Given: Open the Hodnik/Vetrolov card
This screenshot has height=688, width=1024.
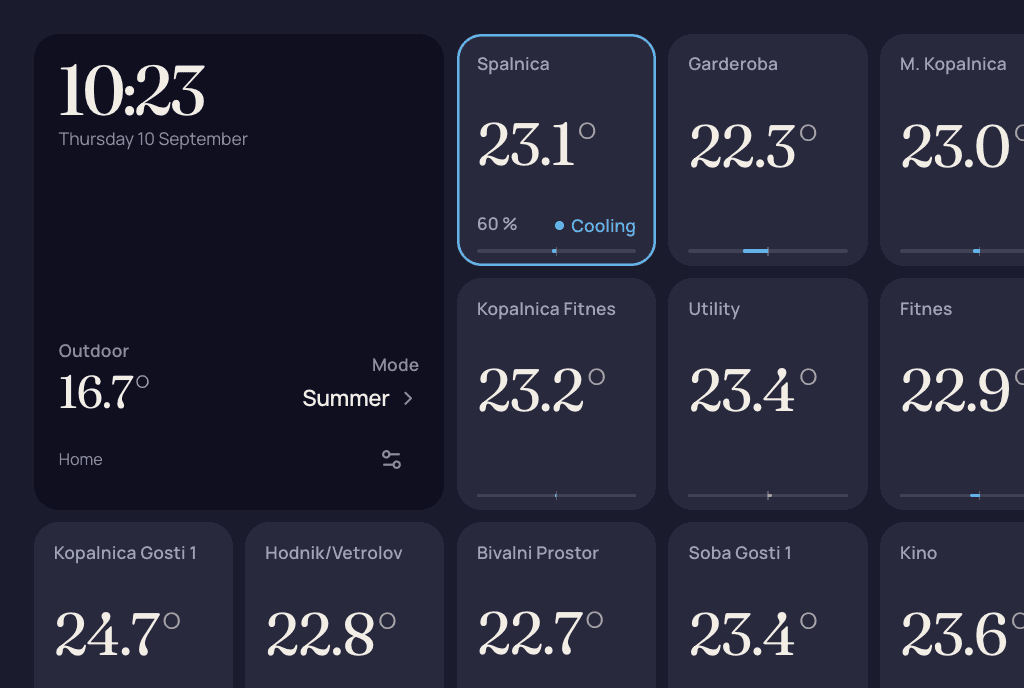Looking at the screenshot, I should [344, 605].
